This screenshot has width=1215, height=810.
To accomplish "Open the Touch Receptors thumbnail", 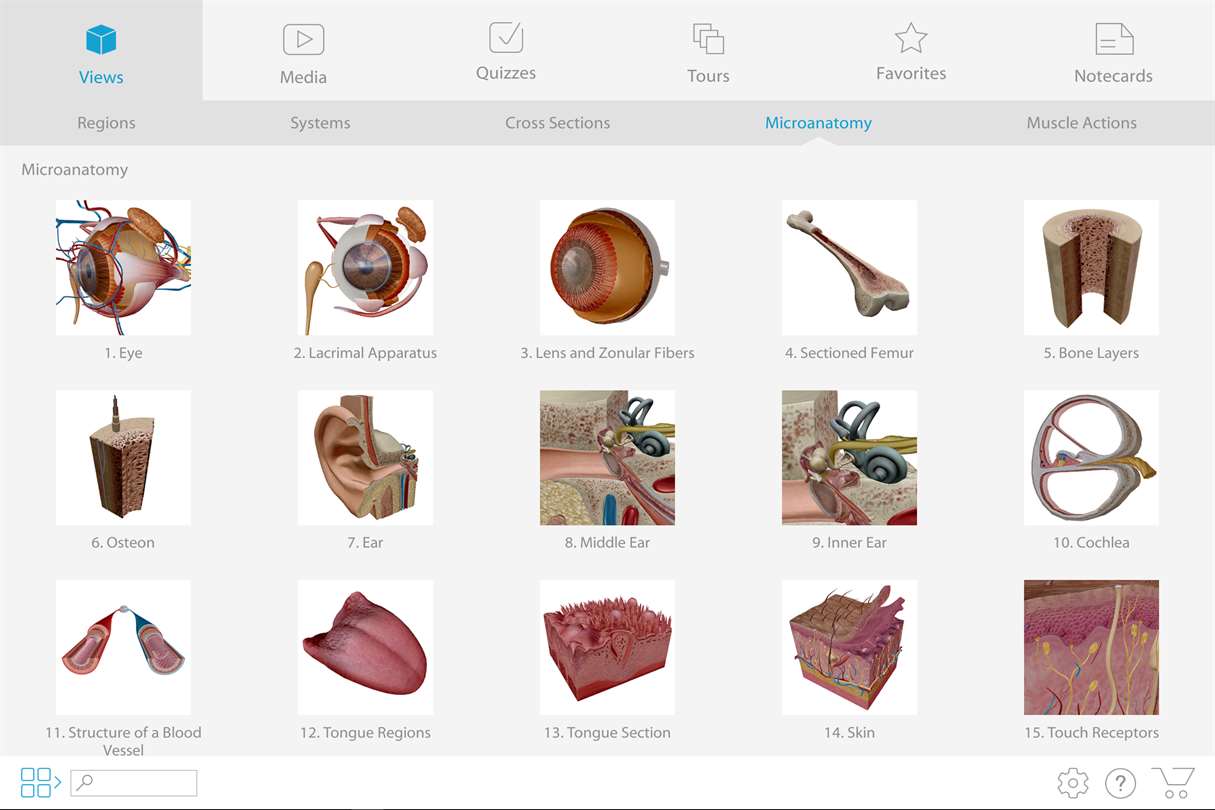I will [1091, 647].
